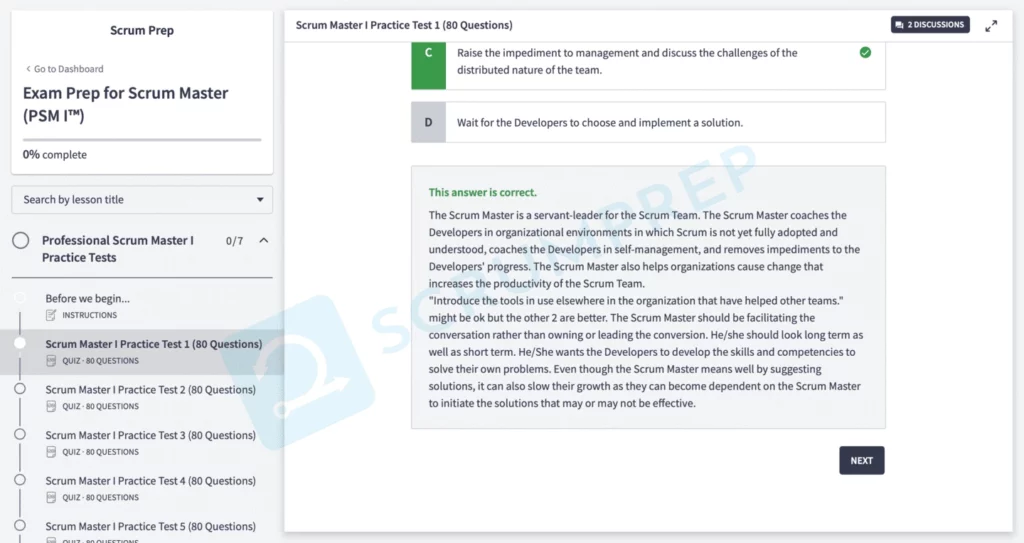Collapse the Professional Scrum Master I section
This screenshot has height=543, width=1024.
(x=263, y=241)
